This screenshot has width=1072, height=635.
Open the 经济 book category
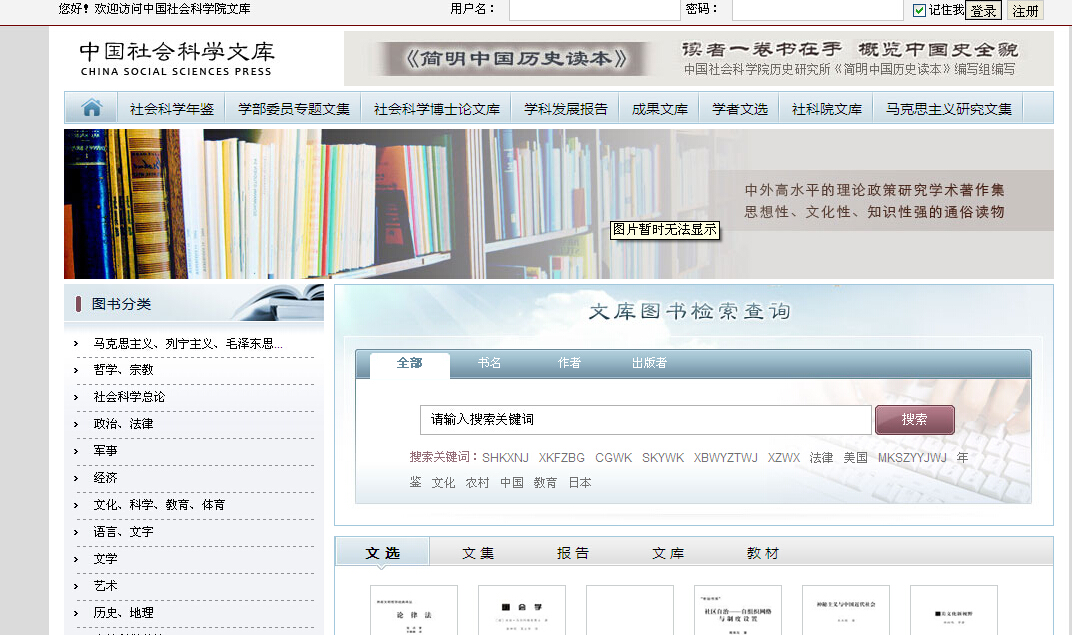pyautogui.click(x=105, y=478)
